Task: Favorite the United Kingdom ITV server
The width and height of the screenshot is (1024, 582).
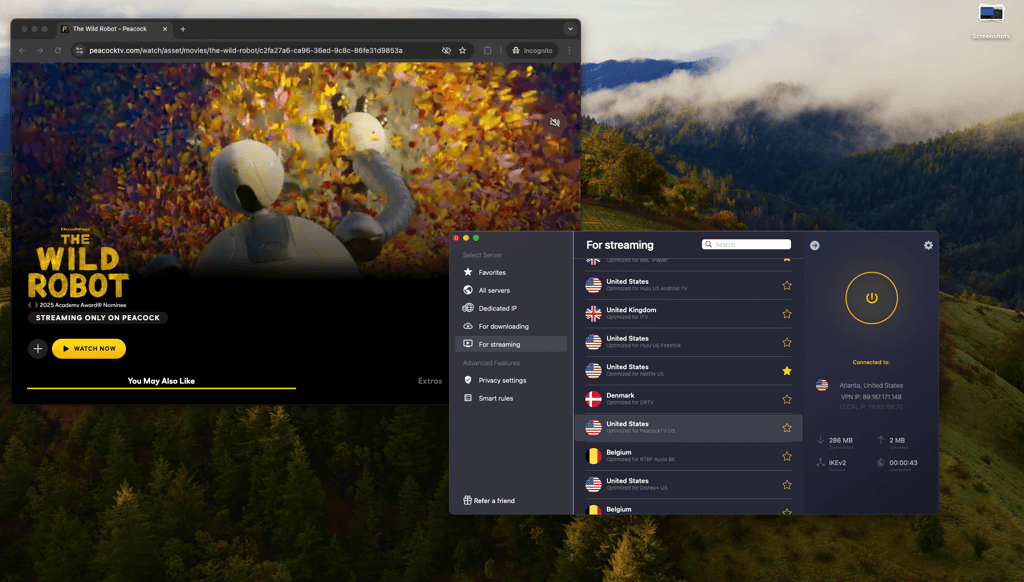Action: [787, 314]
